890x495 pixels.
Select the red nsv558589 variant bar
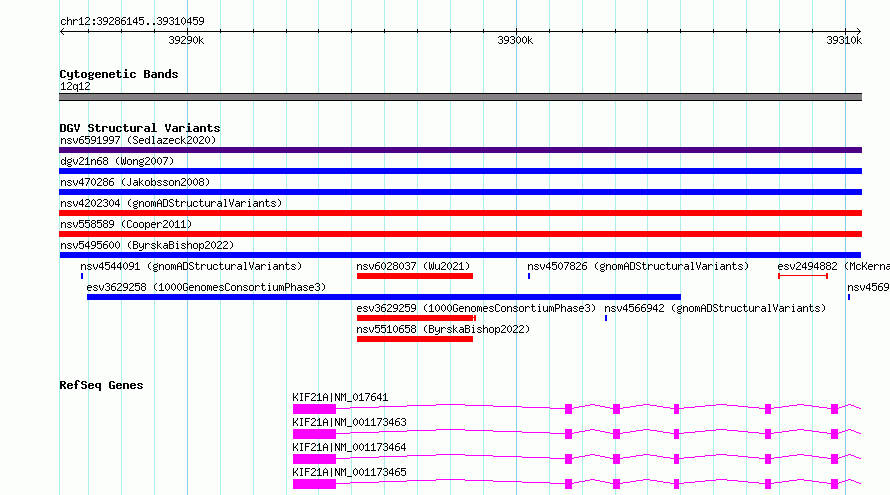tap(460, 234)
